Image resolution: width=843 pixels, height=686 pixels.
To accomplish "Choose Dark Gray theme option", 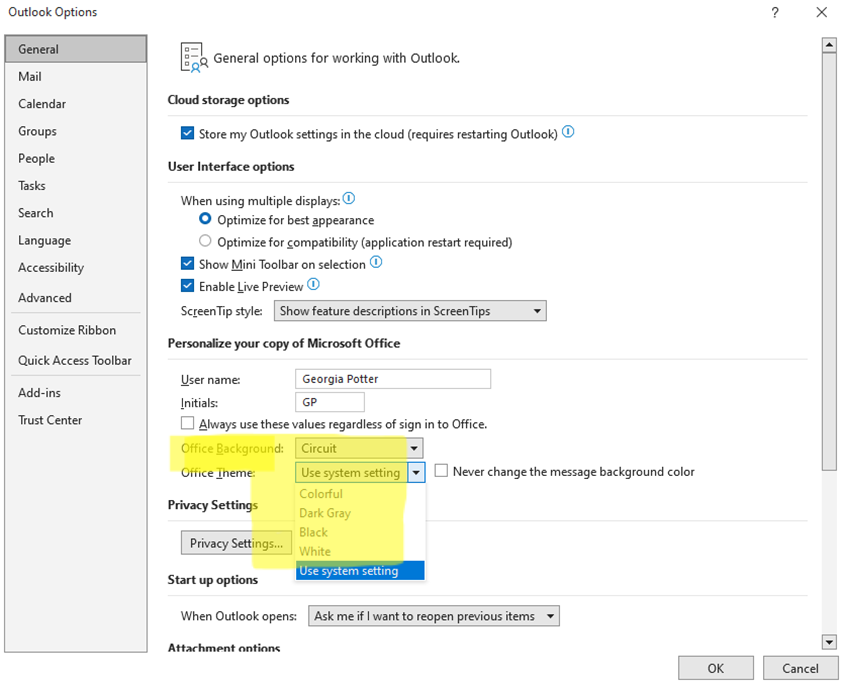I will [360, 513].
